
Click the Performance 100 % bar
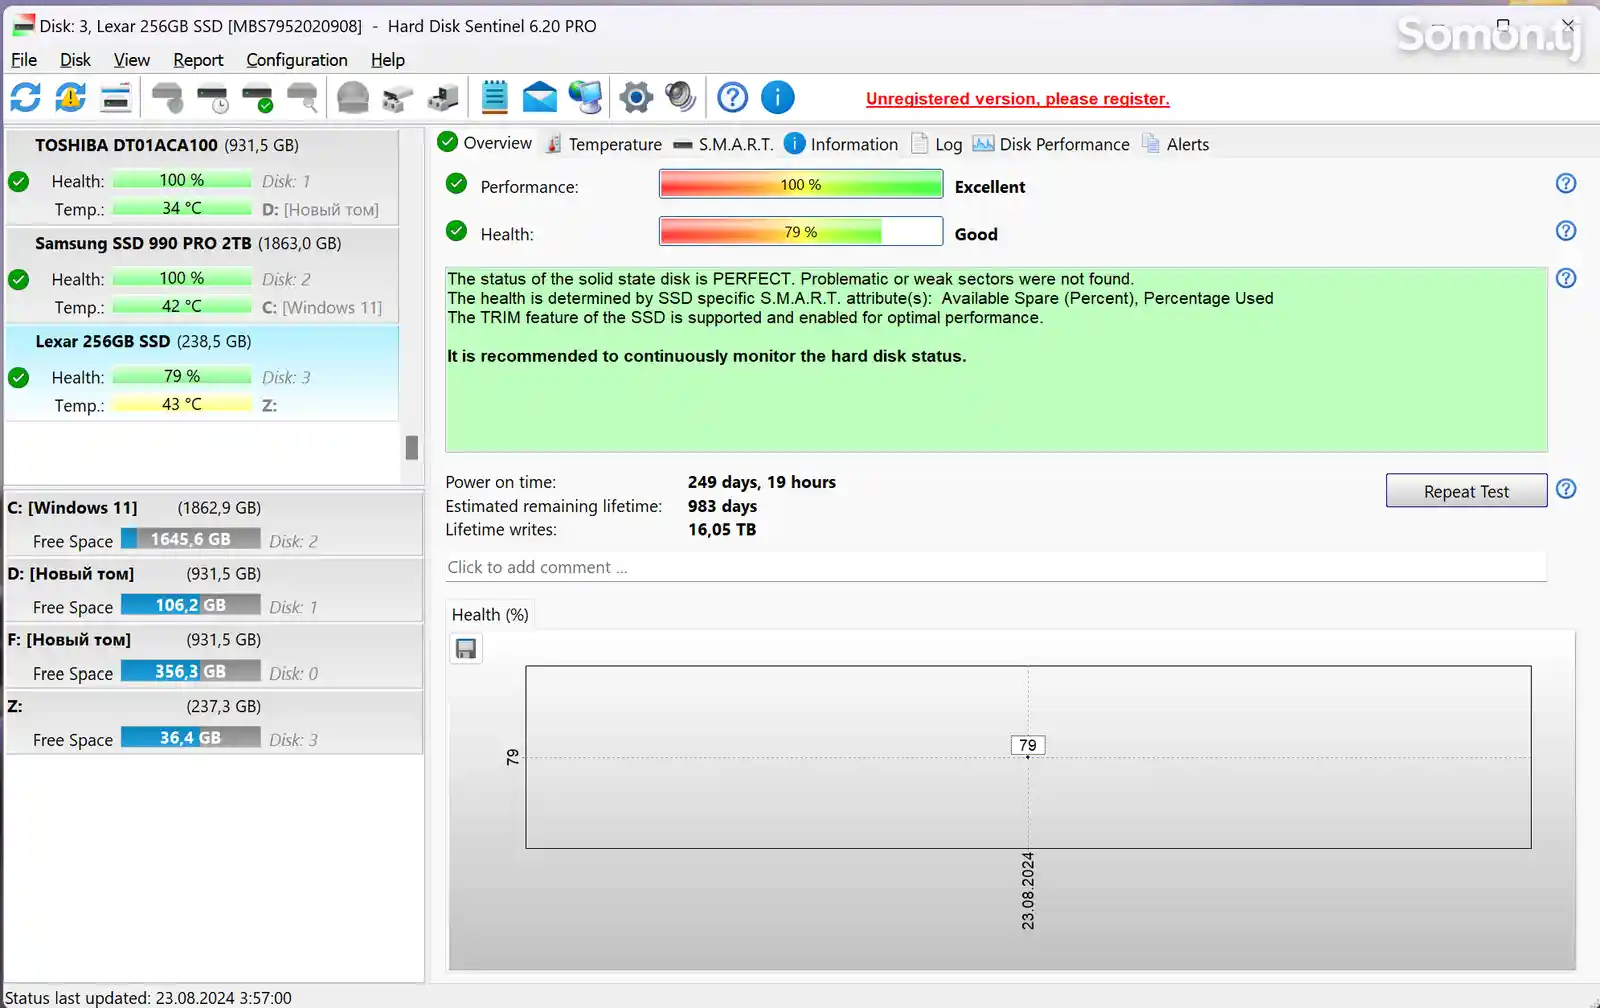click(801, 184)
